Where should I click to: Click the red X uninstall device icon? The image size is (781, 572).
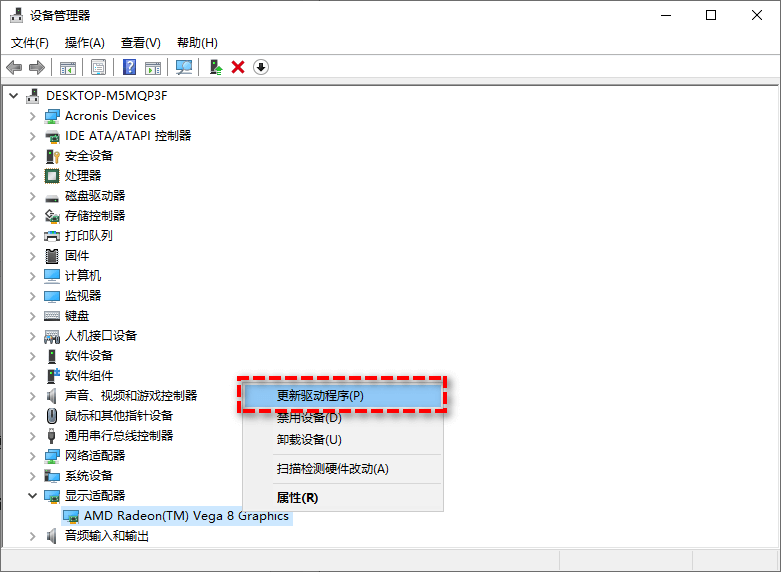click(x=238, y=67)
